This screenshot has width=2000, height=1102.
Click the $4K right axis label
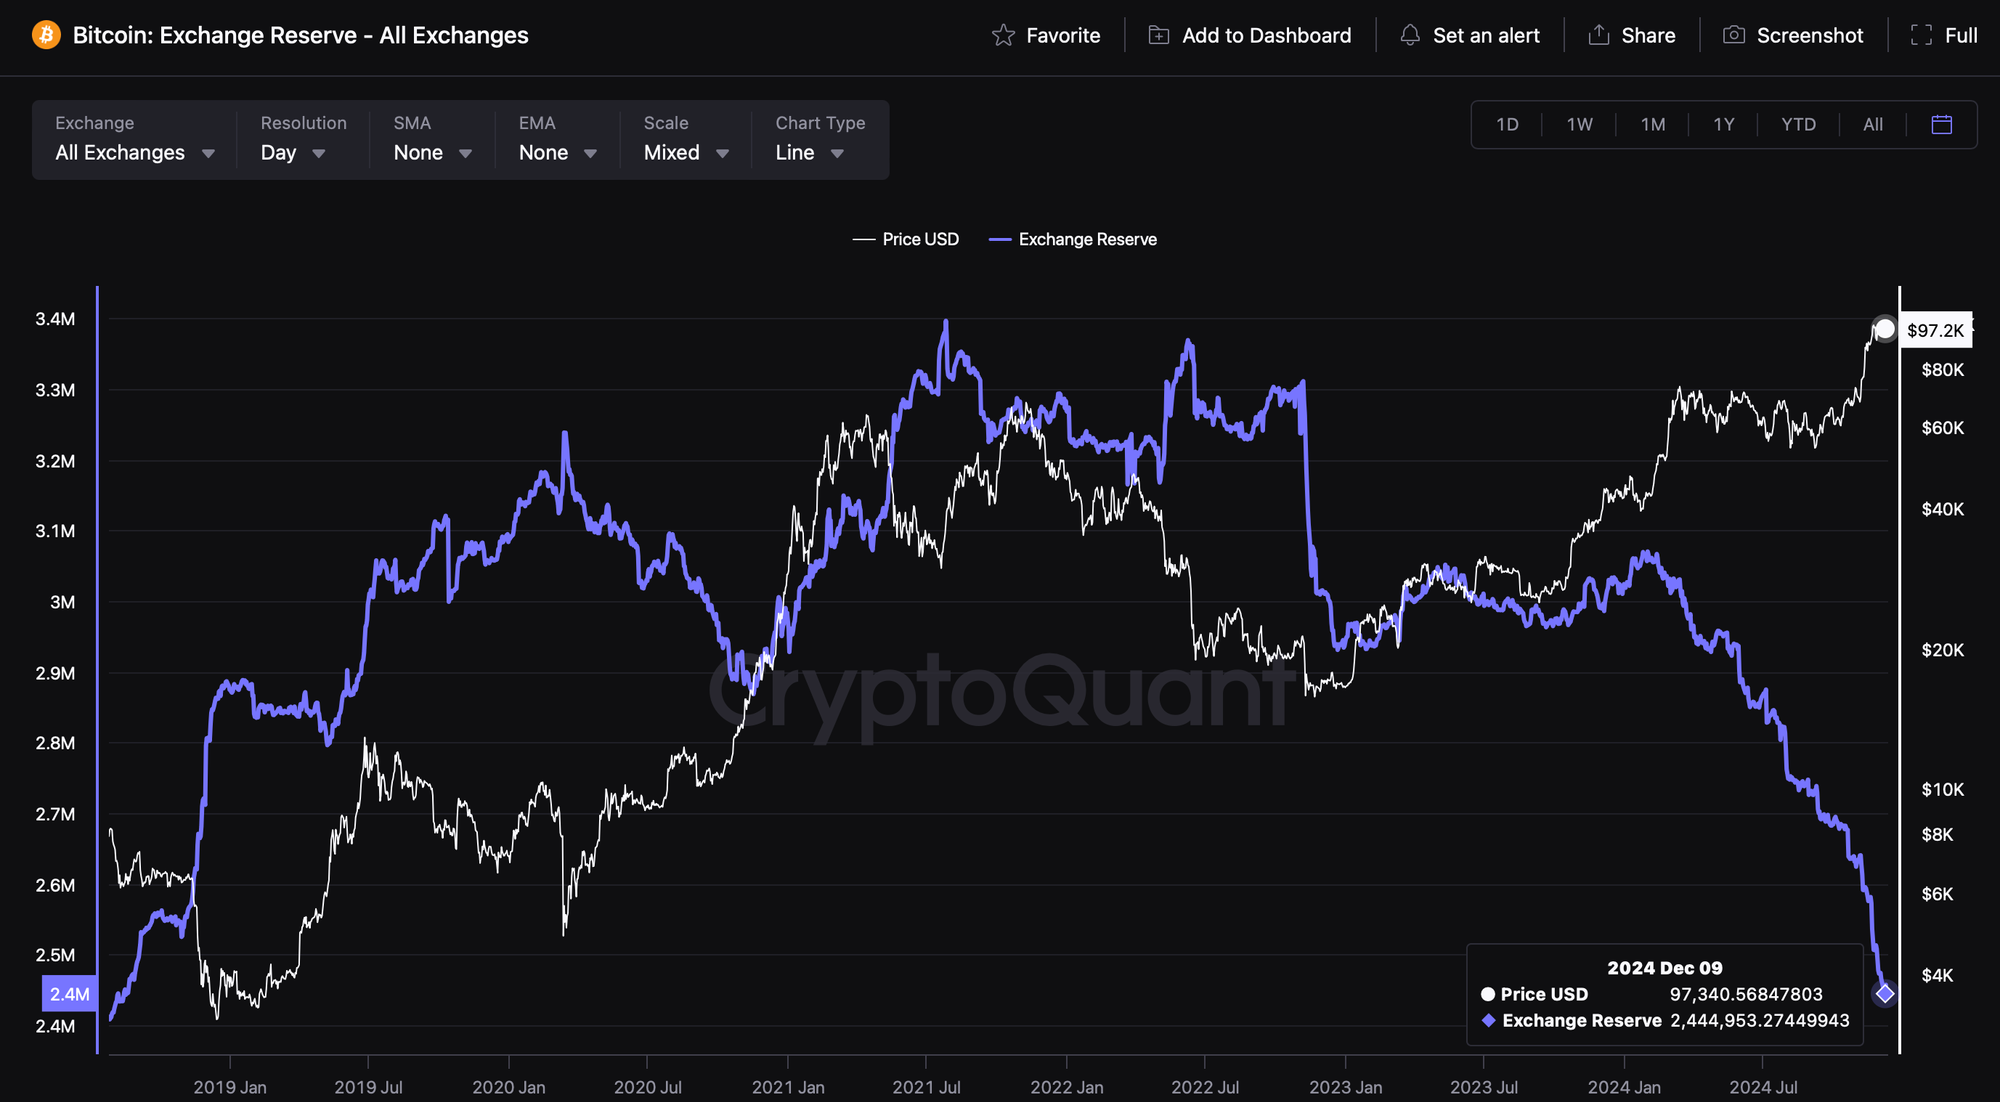1937,975
